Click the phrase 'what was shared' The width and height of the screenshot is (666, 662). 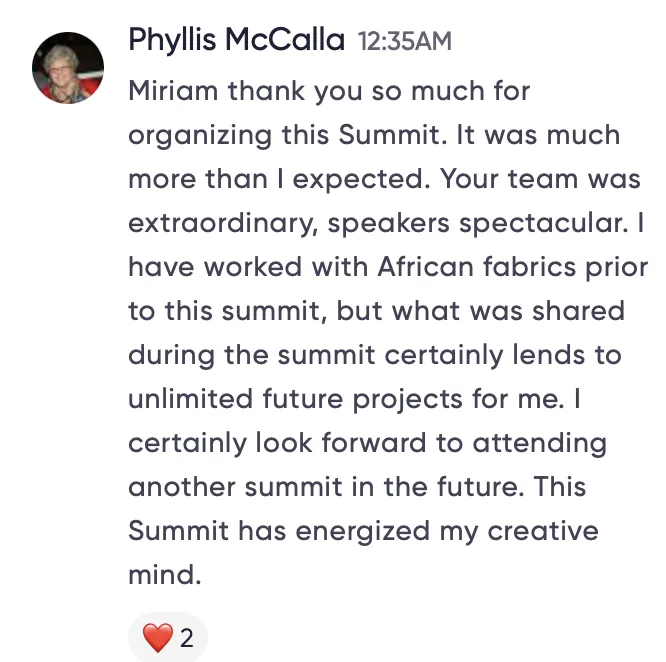click(x=508, y=311)
